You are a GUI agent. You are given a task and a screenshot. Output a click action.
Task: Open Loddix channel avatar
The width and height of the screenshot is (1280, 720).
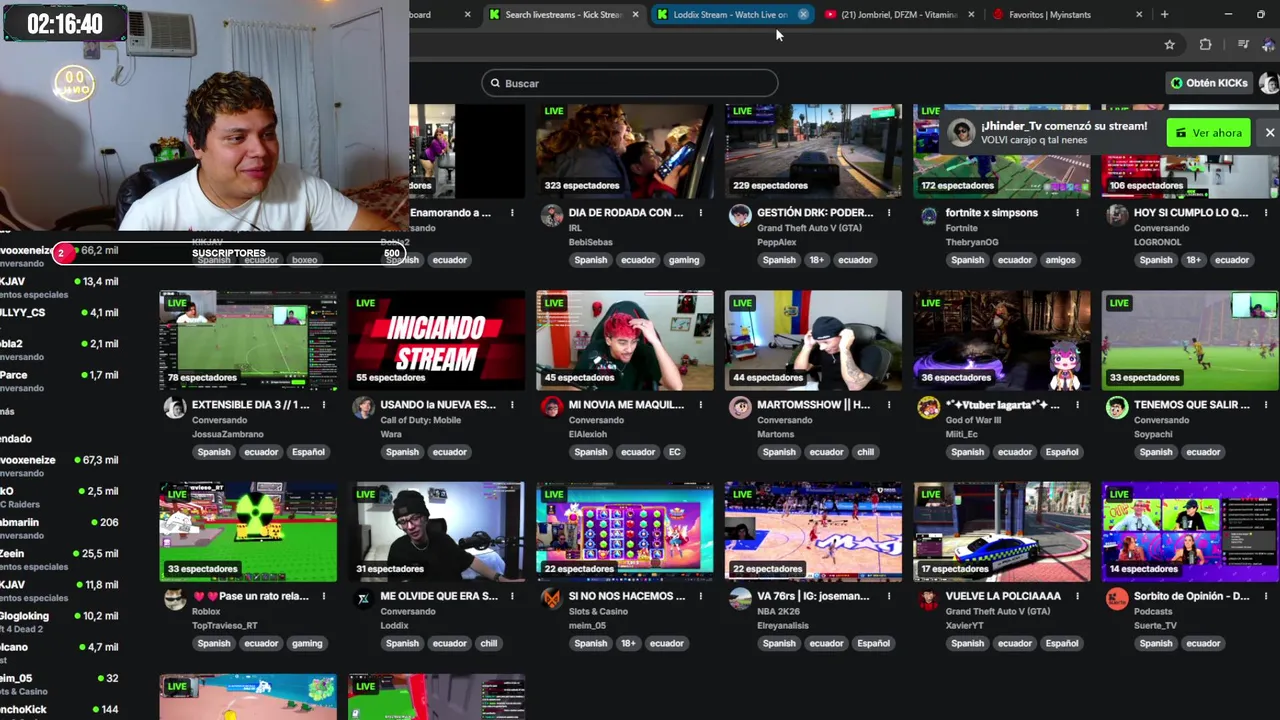[363, 599]
